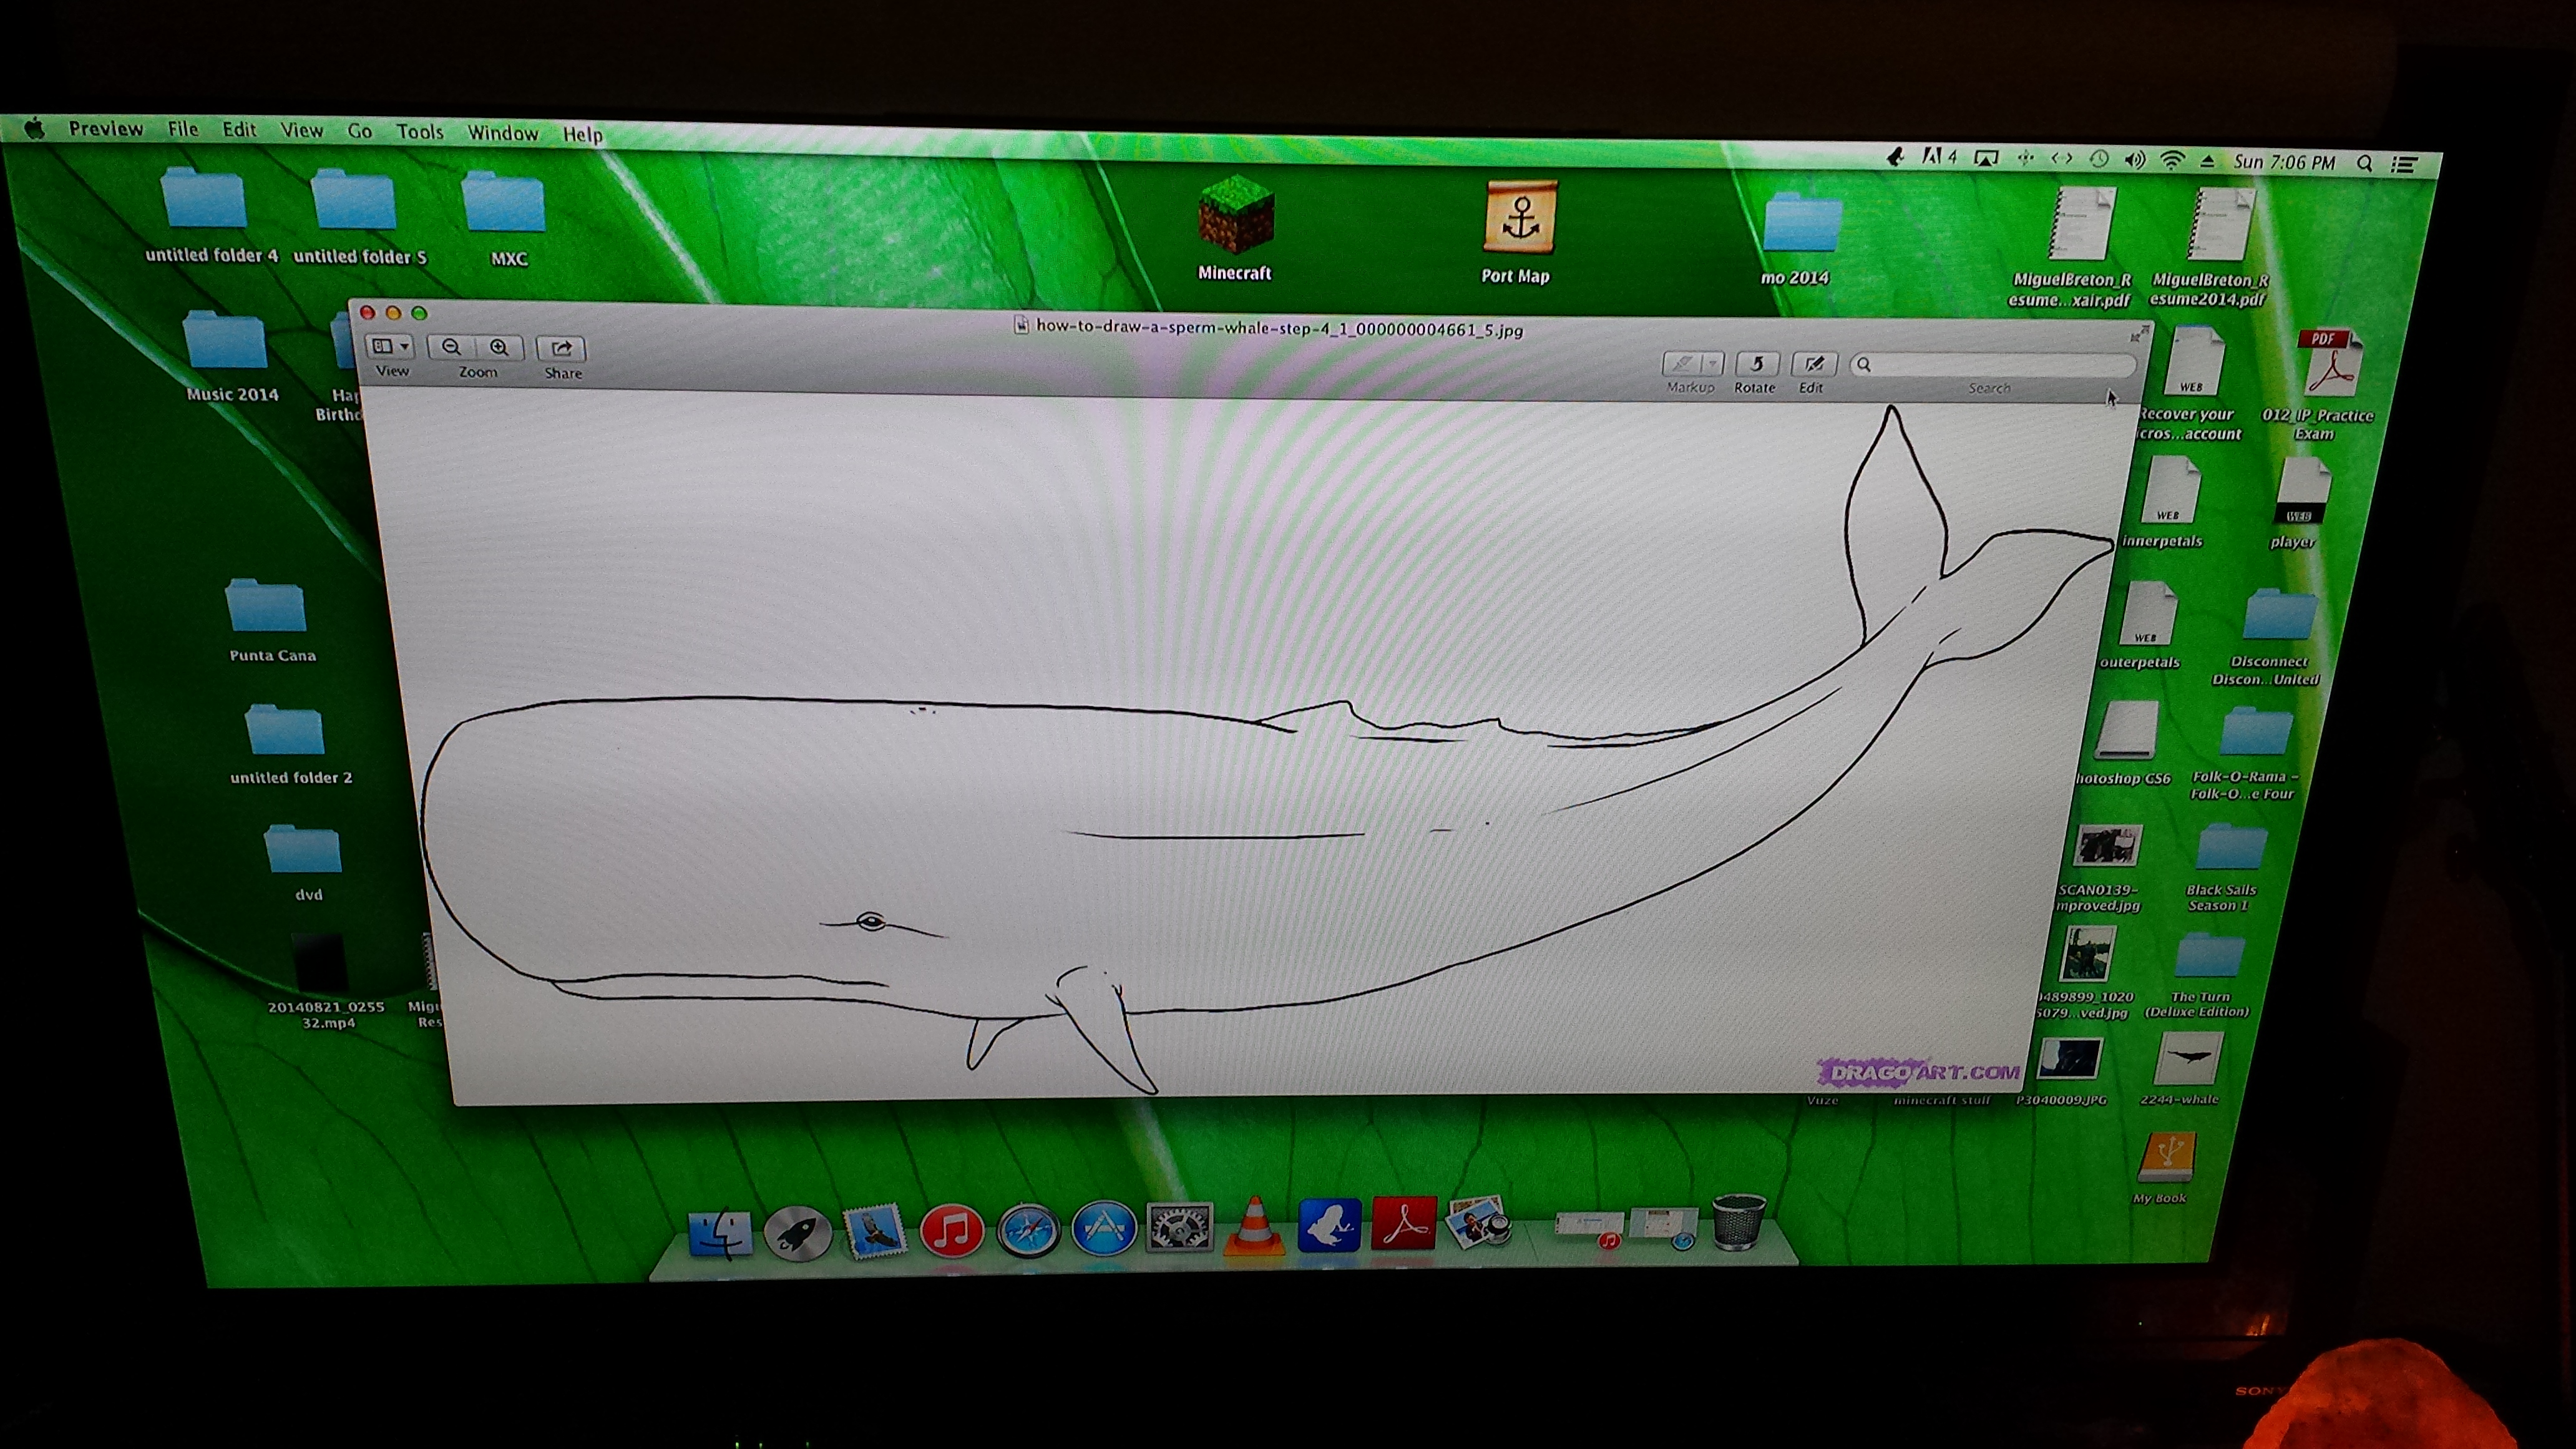The width and height of the screenshot is (2576, 1449).
Task: Open System Preferences gear in Dock
Action: (x=1180, y=1227)
